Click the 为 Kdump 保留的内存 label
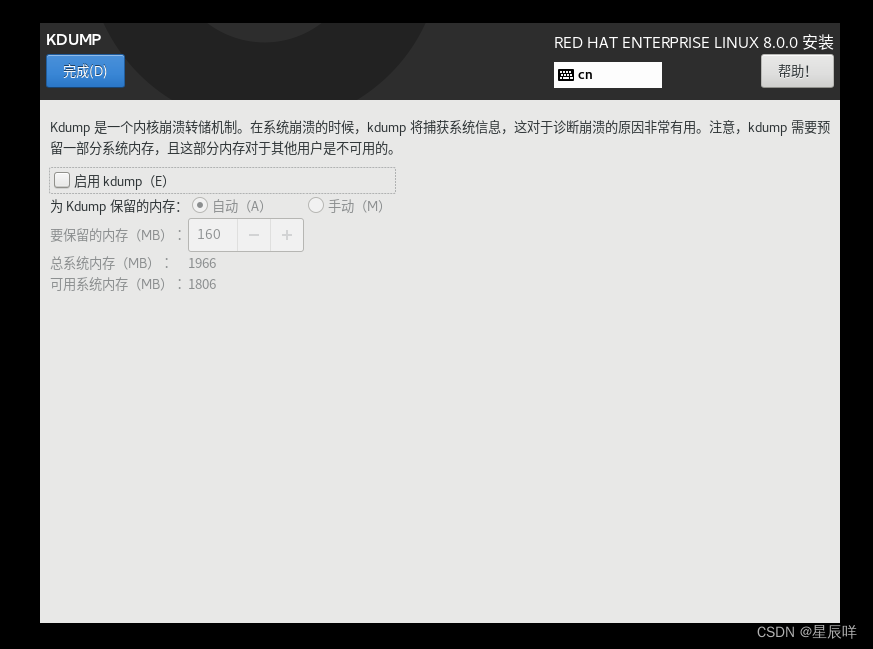This screenshot has width=873, height=649. 115,206
